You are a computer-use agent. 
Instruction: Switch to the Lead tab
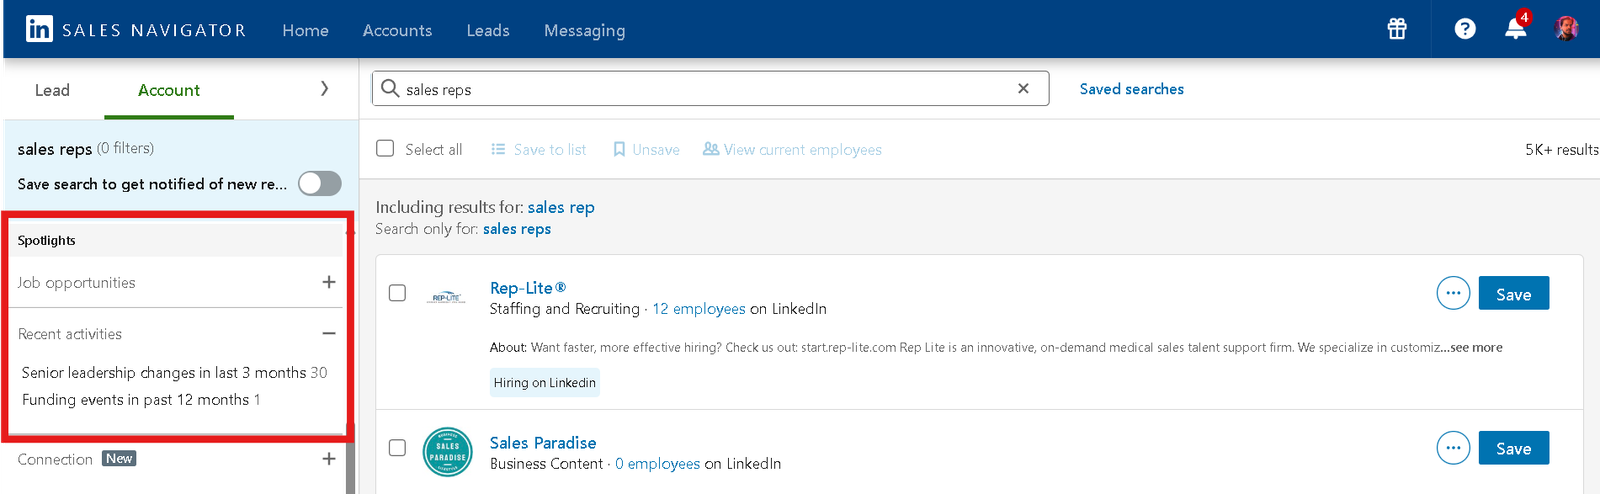[x=52, y=90]
